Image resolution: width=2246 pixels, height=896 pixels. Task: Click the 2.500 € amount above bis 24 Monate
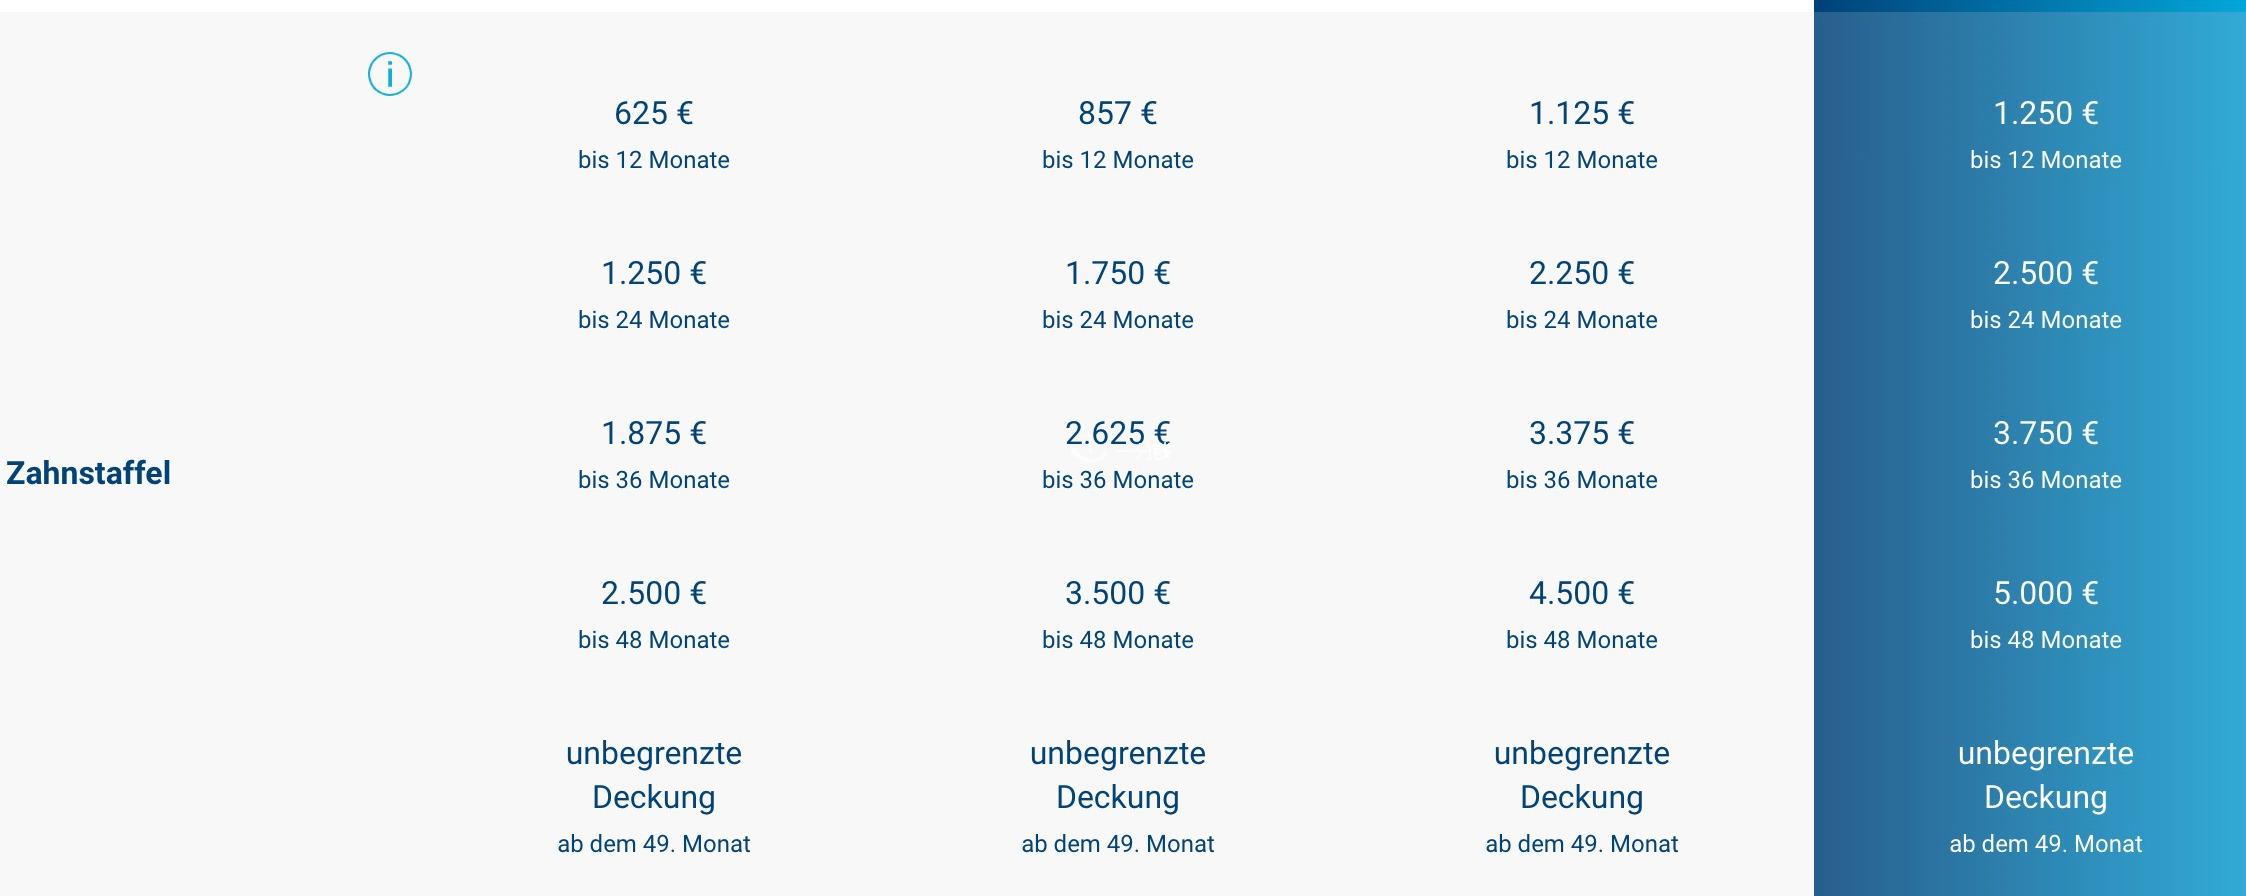point(2046,273)
